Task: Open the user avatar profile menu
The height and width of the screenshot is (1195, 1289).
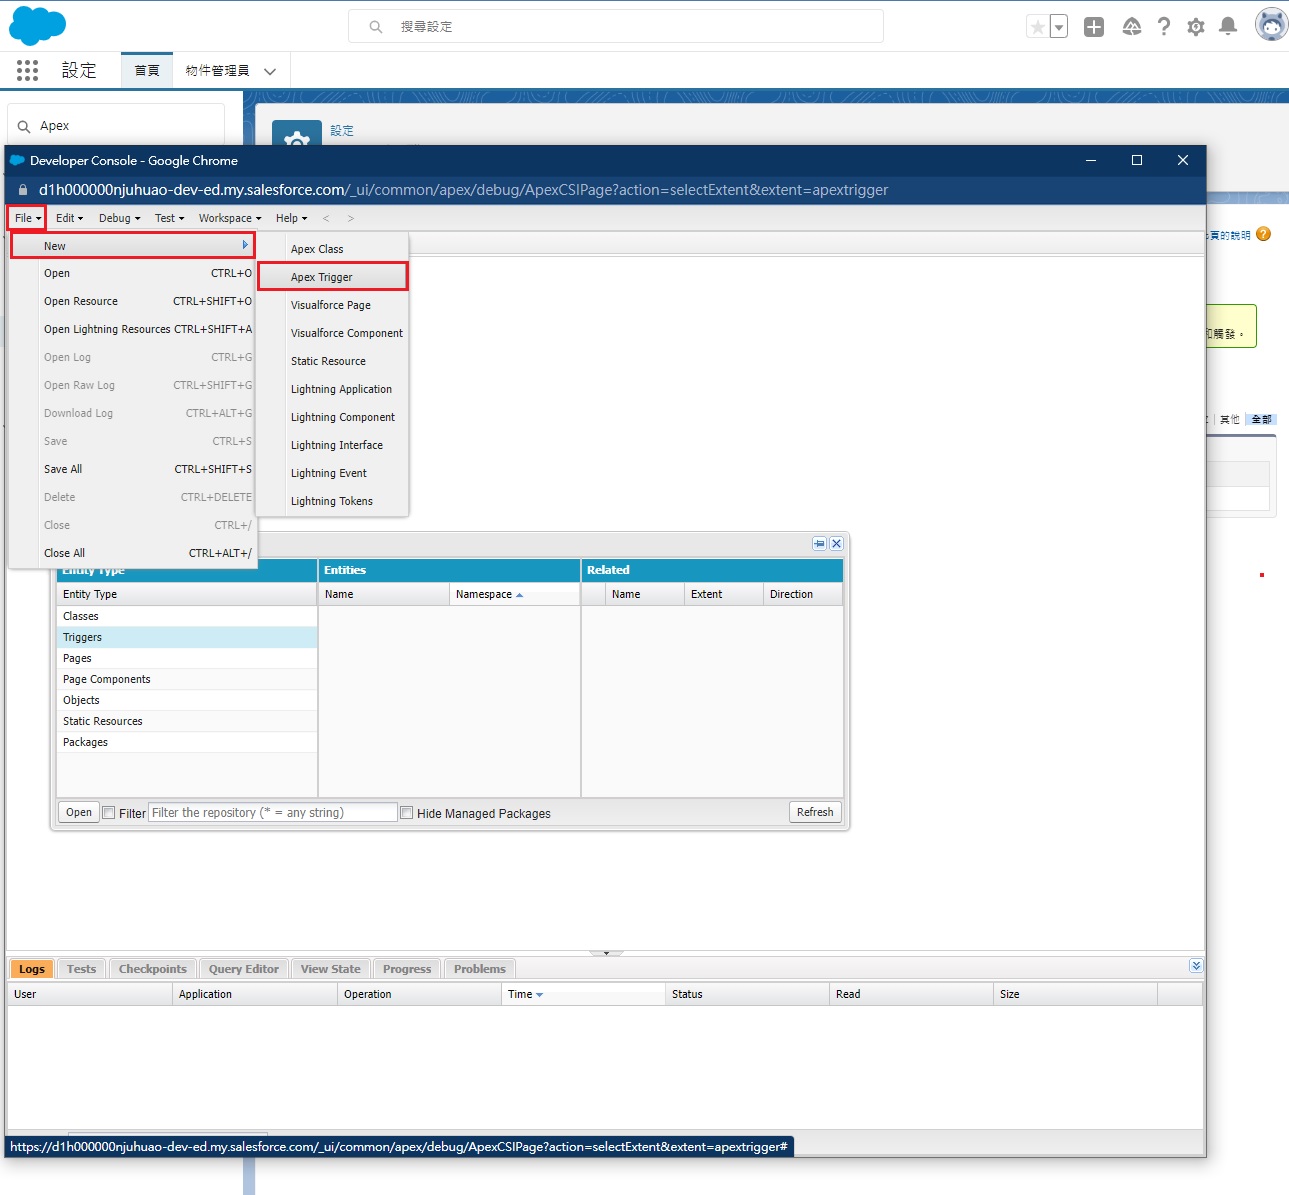Action: coord(1271,25)
